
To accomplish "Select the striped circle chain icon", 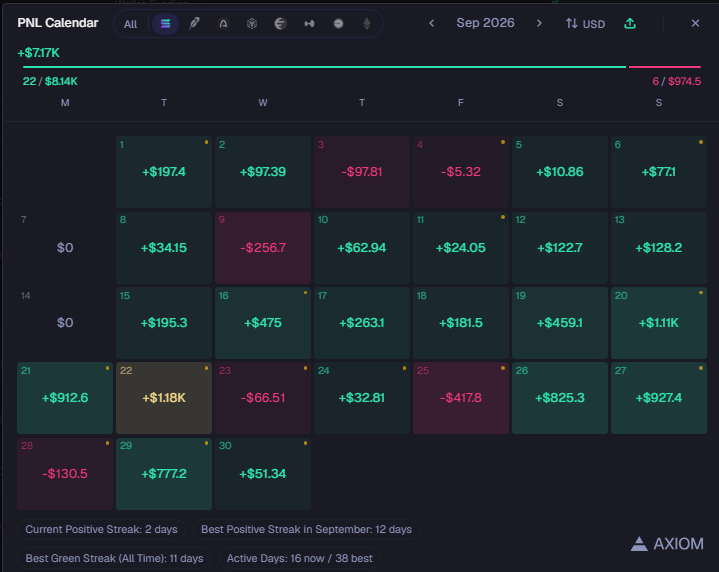I will pos(280,23).
